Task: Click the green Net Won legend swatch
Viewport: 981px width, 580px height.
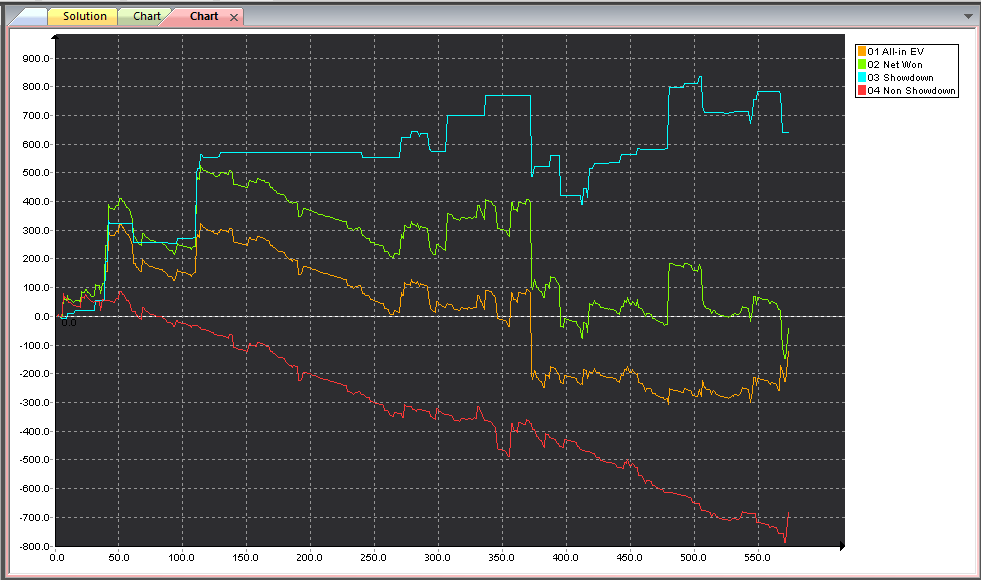Action: click(x=861, y=64)
